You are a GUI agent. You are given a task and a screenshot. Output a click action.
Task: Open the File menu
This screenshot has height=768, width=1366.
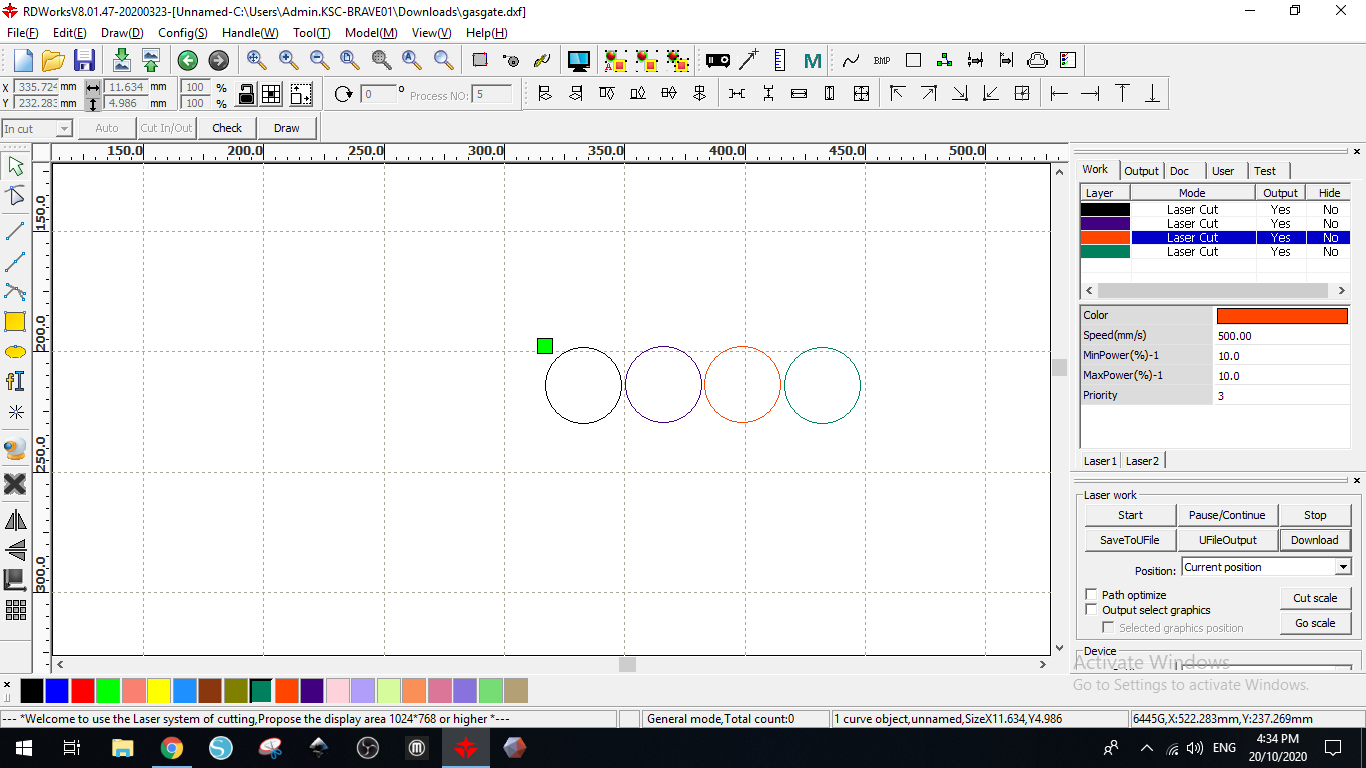pyautogui.click(x=22, y=33)
